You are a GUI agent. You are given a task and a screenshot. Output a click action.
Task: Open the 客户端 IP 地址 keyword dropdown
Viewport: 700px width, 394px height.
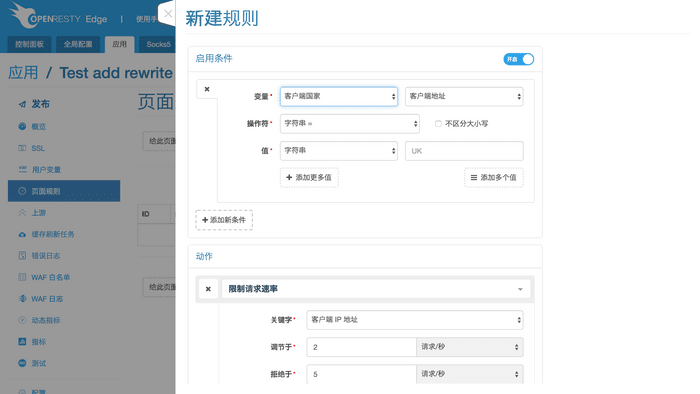[x=415, y=320]
